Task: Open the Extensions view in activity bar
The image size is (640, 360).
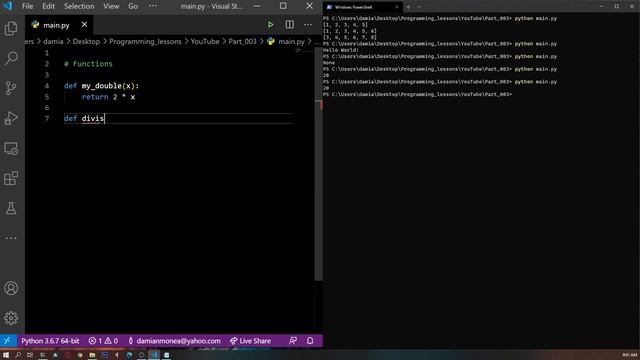Action: 11,178
